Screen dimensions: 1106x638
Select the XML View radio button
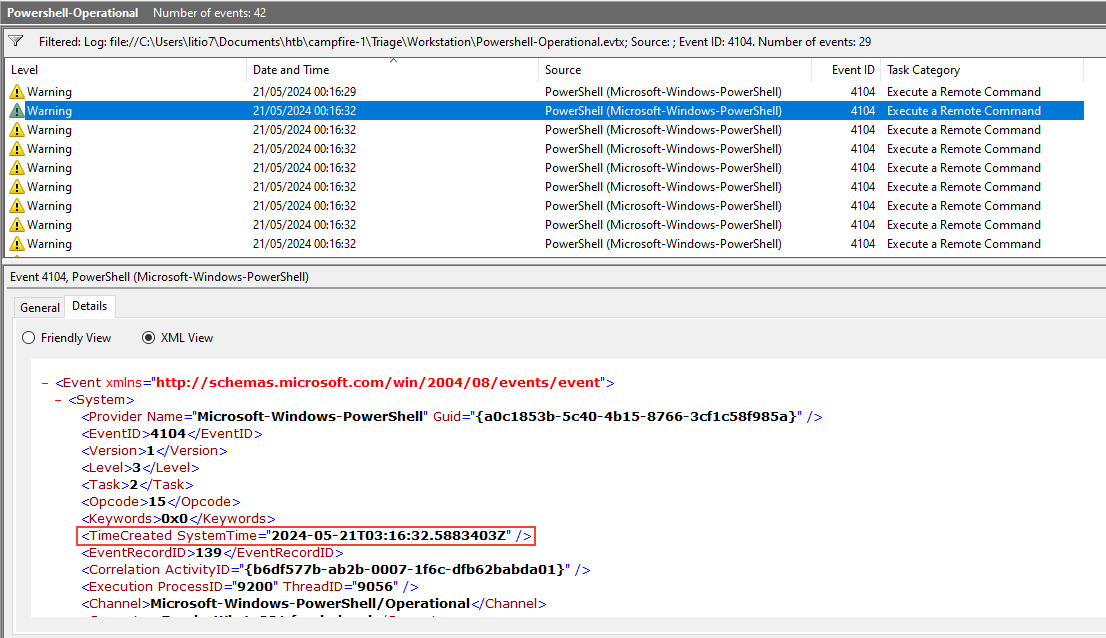click(148, 338)
